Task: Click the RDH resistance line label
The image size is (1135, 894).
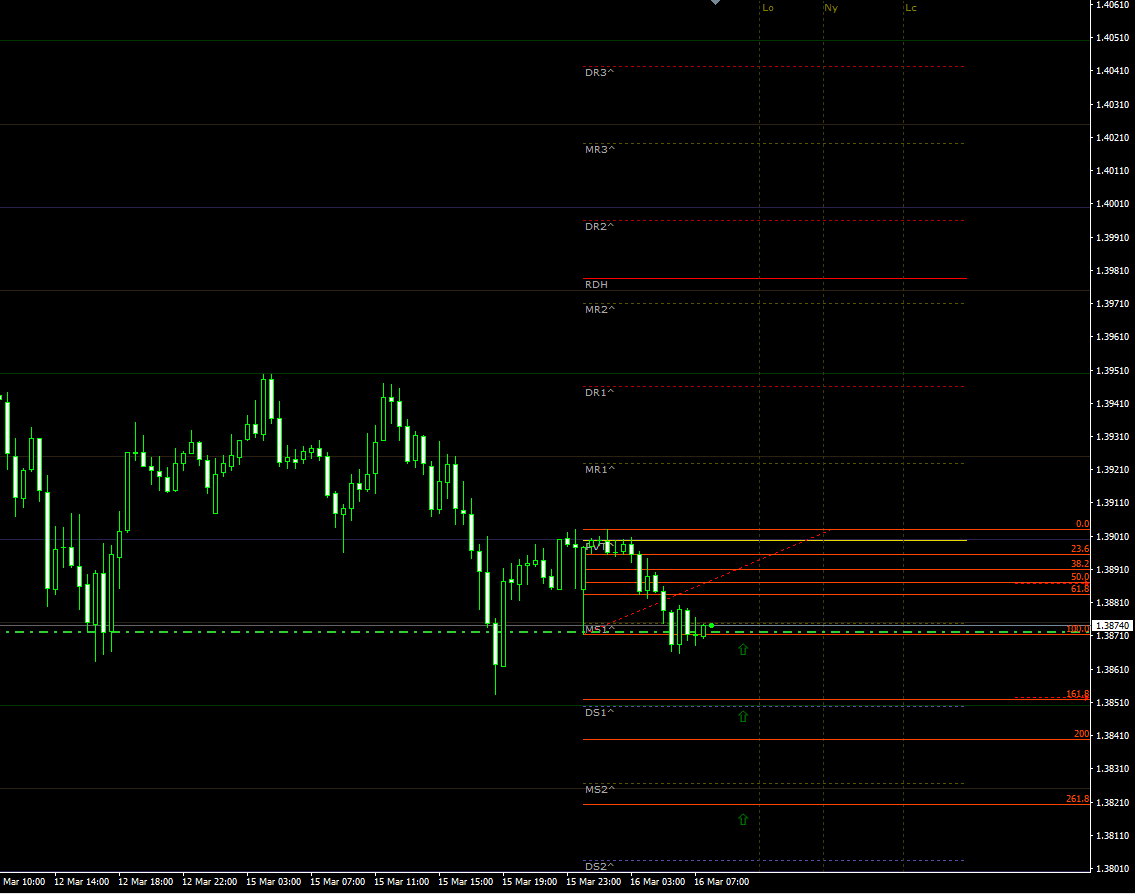Action: [594, 284]
